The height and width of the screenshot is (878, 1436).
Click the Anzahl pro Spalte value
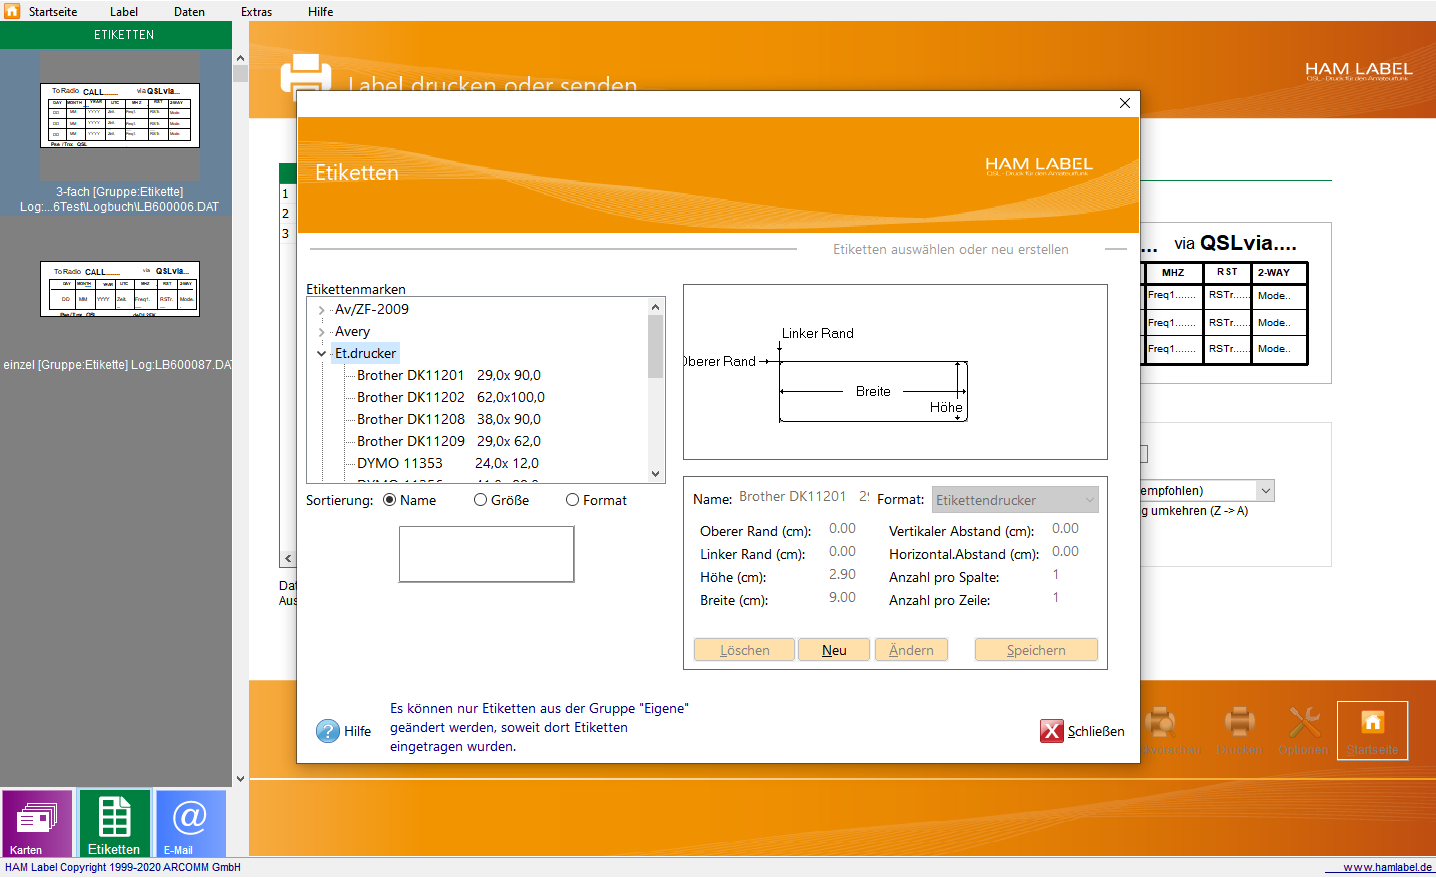[x=1056, y=575]
